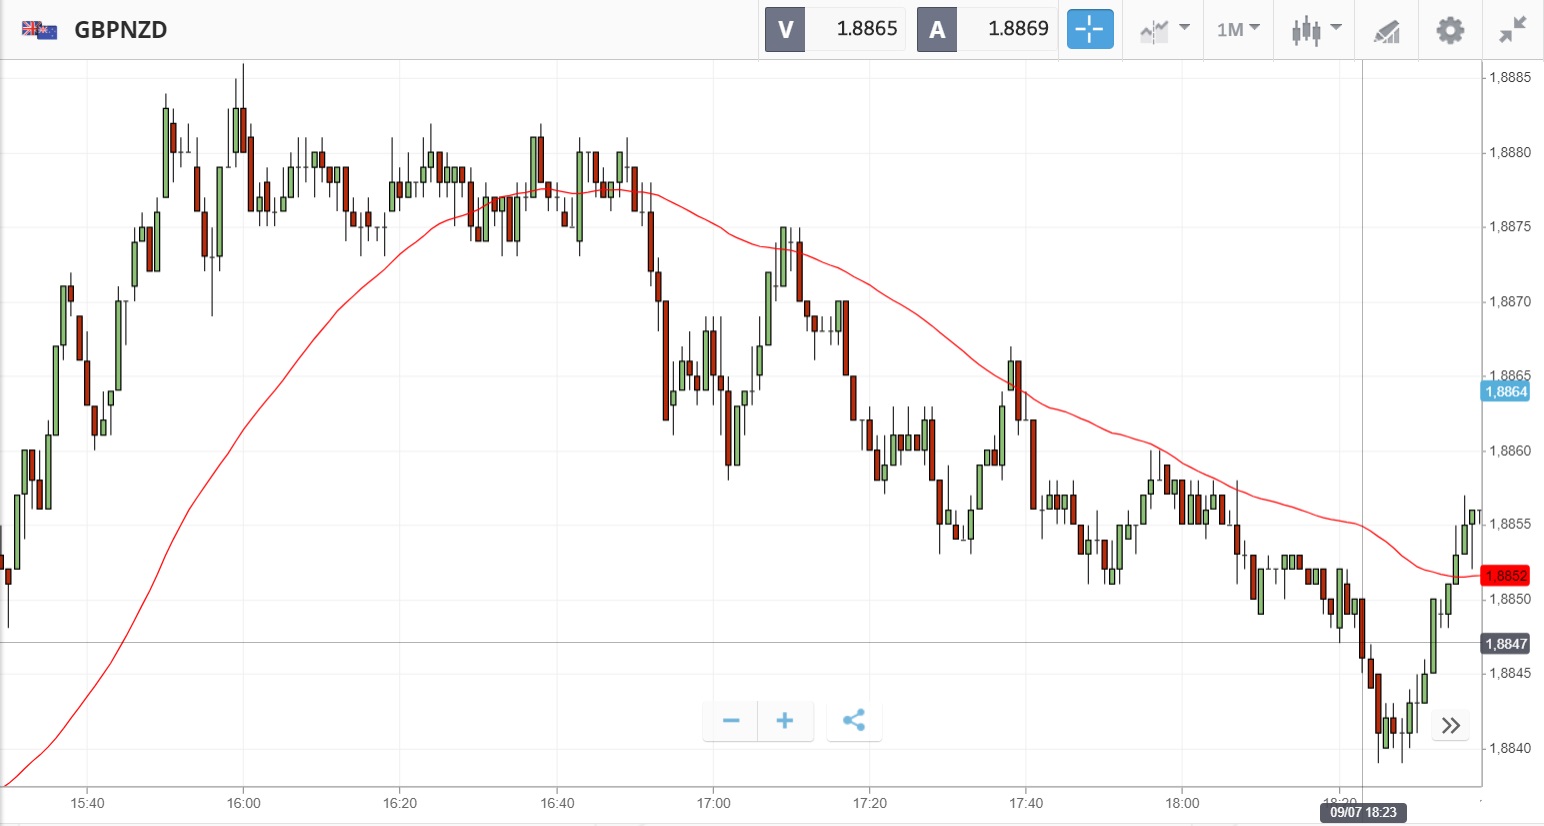The width and height of the screenshot is (1544, 826).
Task: Select the drawing tools pencil icon
Action: tap(1386, 31)
